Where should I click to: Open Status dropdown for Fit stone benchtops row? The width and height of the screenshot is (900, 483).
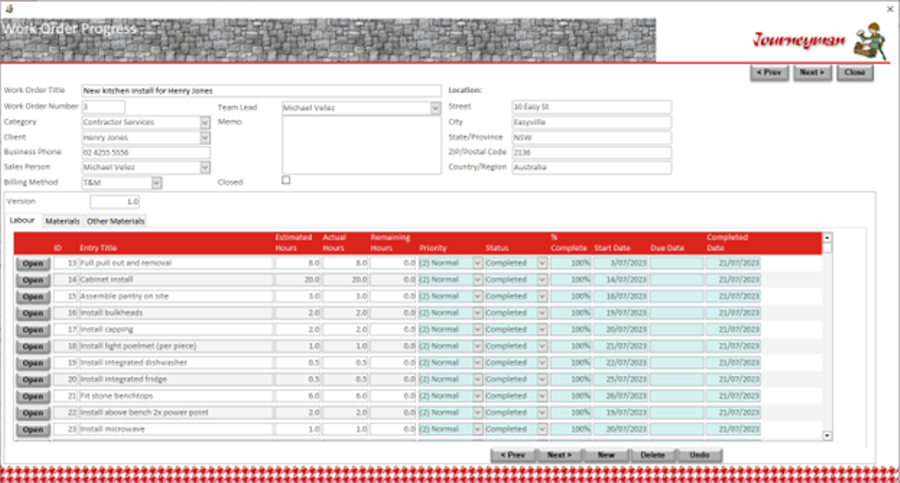pos(542,396)
